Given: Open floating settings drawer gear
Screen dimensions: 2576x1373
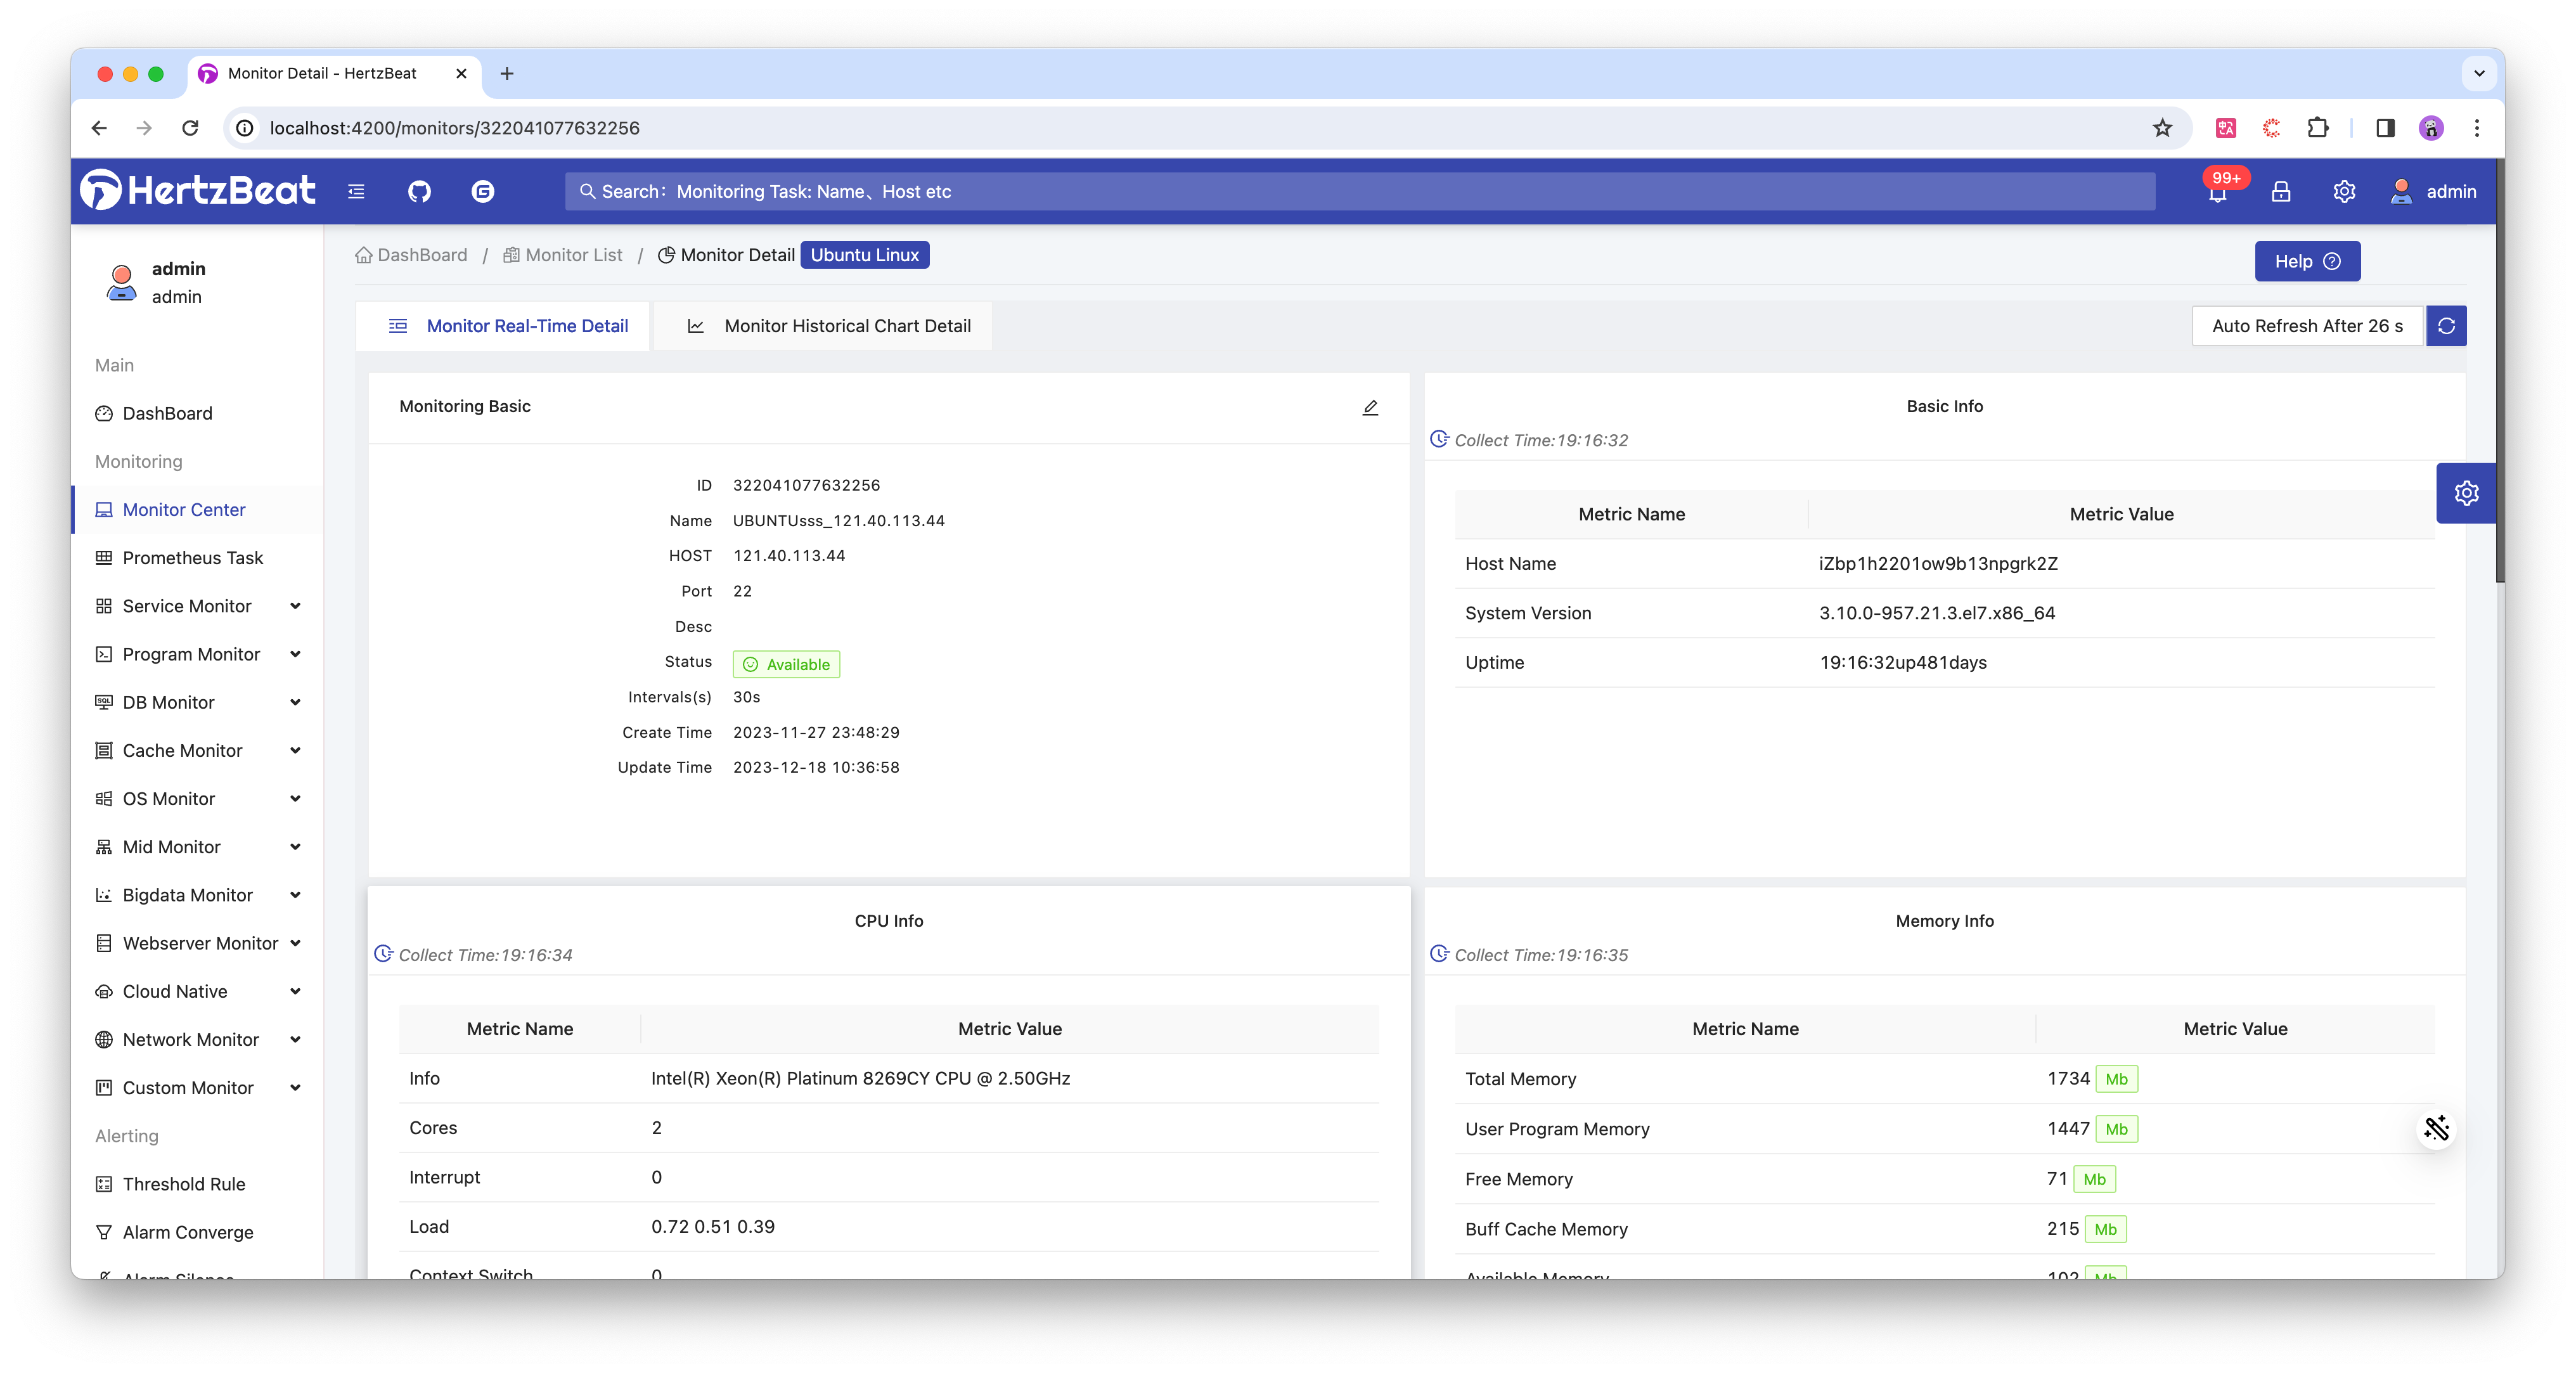Looking at the screenshot, I should pos(2466,493).
